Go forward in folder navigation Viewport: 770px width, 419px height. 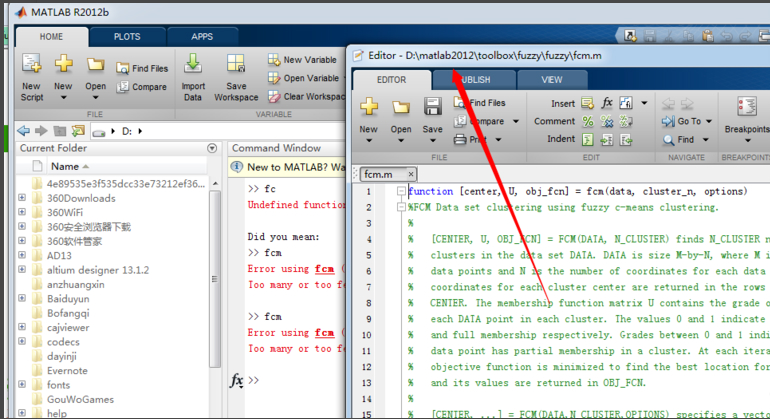click(x=41, y=131)
